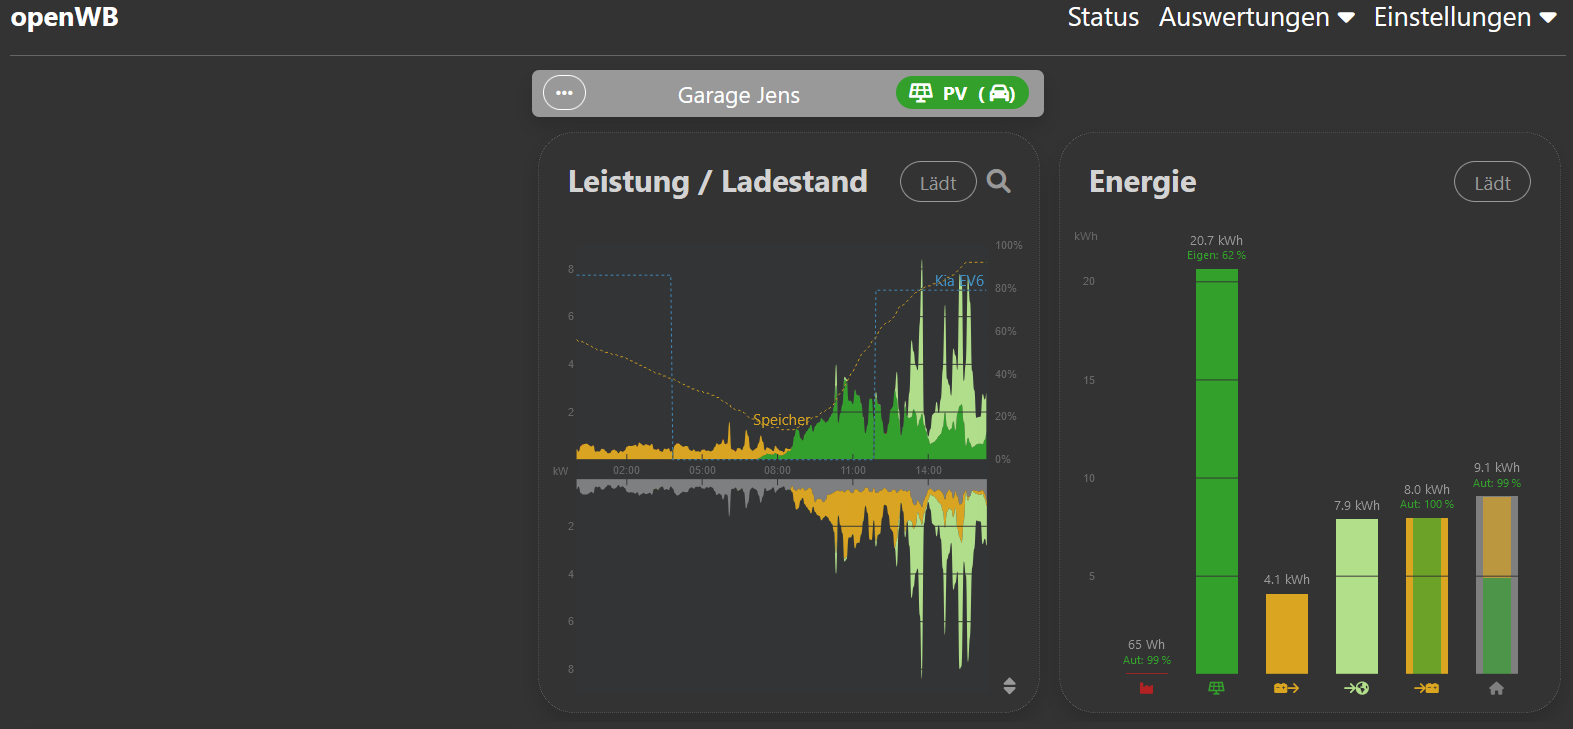
Task: Click the Kia EV6 label in graph
Action: 959,281
